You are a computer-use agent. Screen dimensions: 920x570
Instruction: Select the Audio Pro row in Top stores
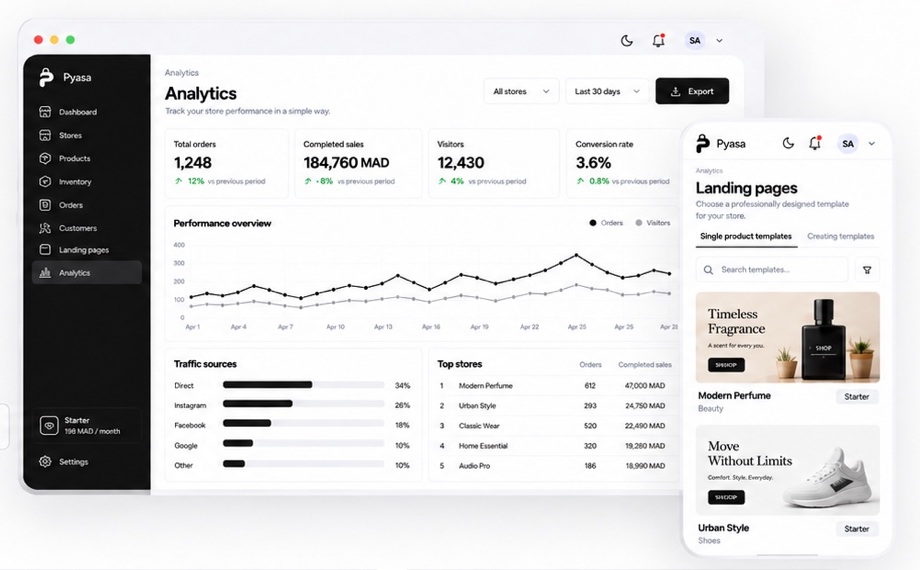click(x=554, y=466)
